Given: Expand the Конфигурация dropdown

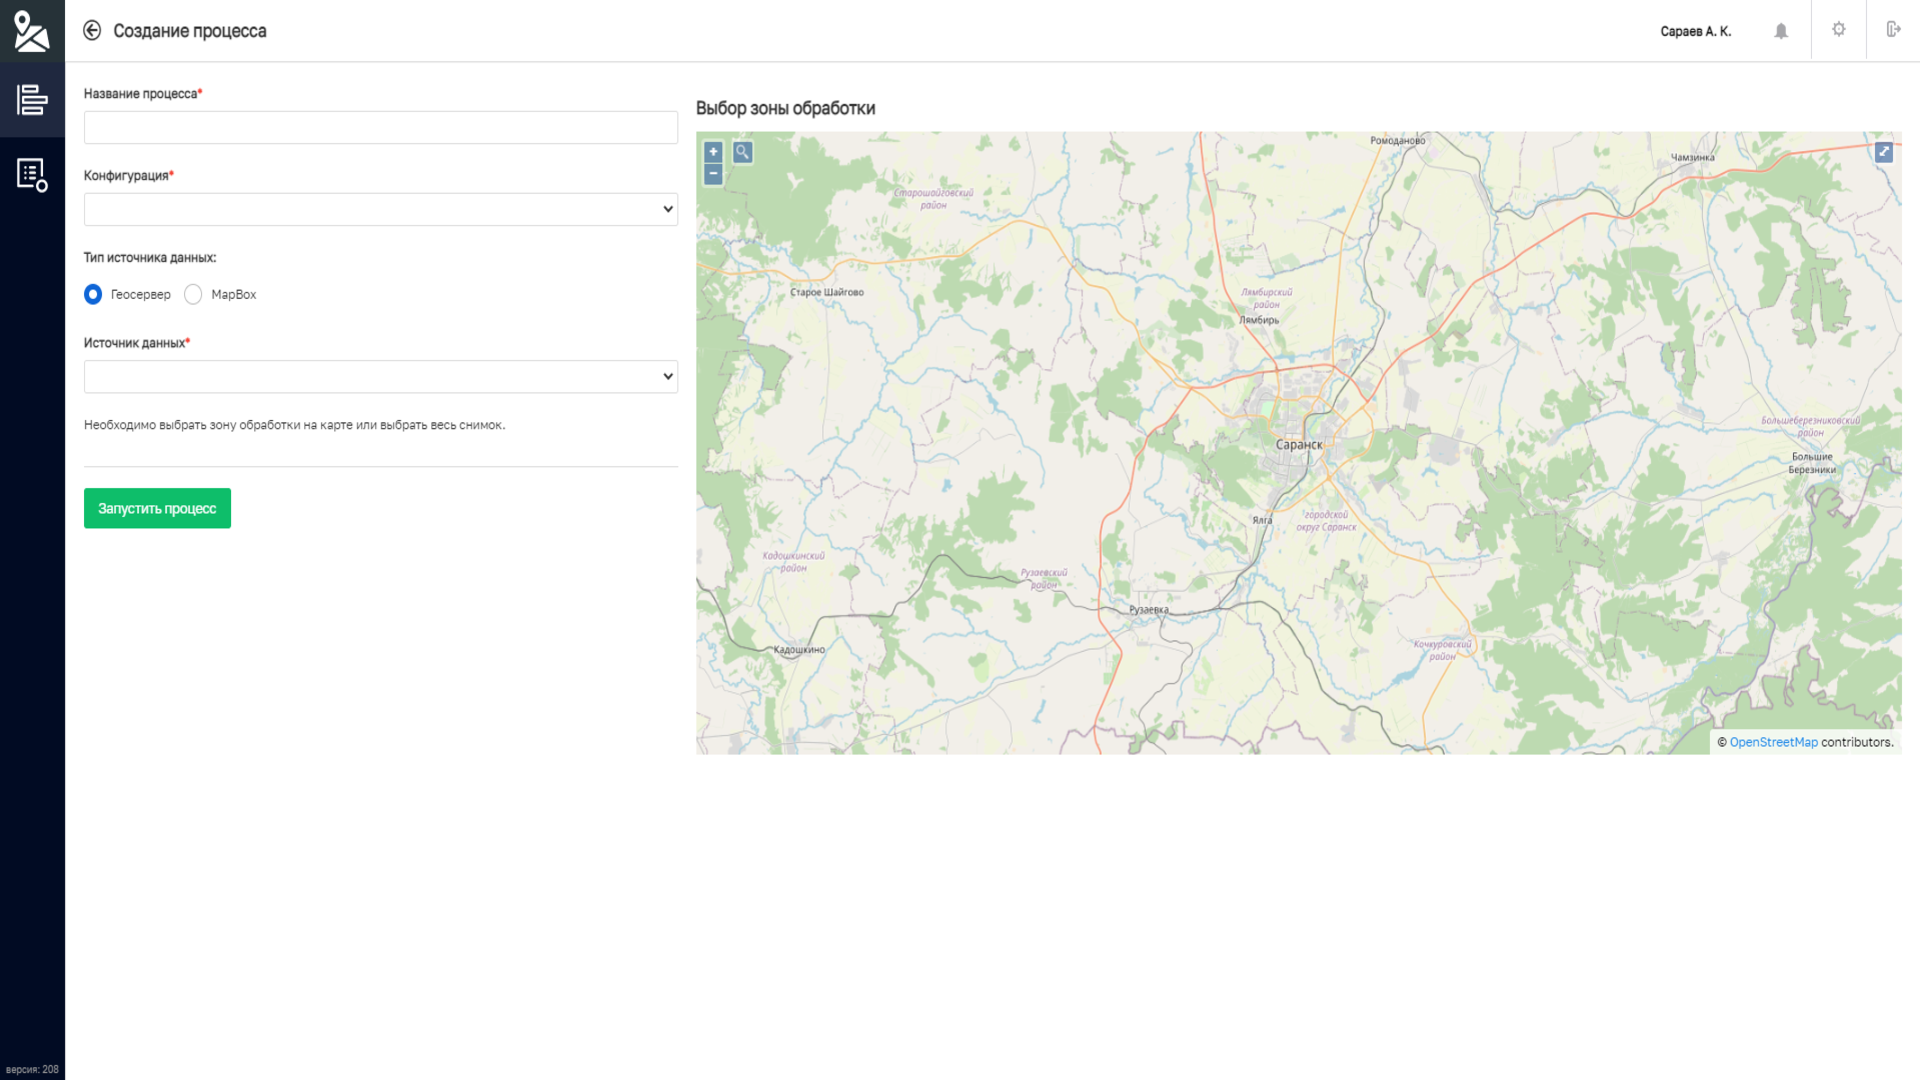Looking at the screenshot, I should coord(381,209).
